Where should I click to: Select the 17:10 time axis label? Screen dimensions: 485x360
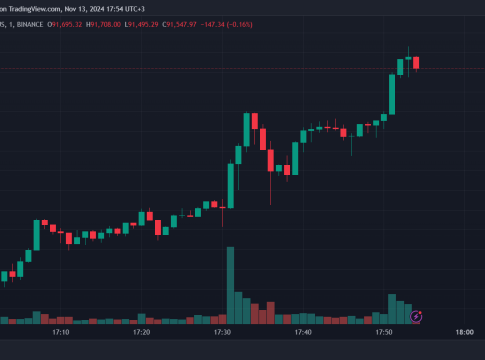(x=61, y=332)
